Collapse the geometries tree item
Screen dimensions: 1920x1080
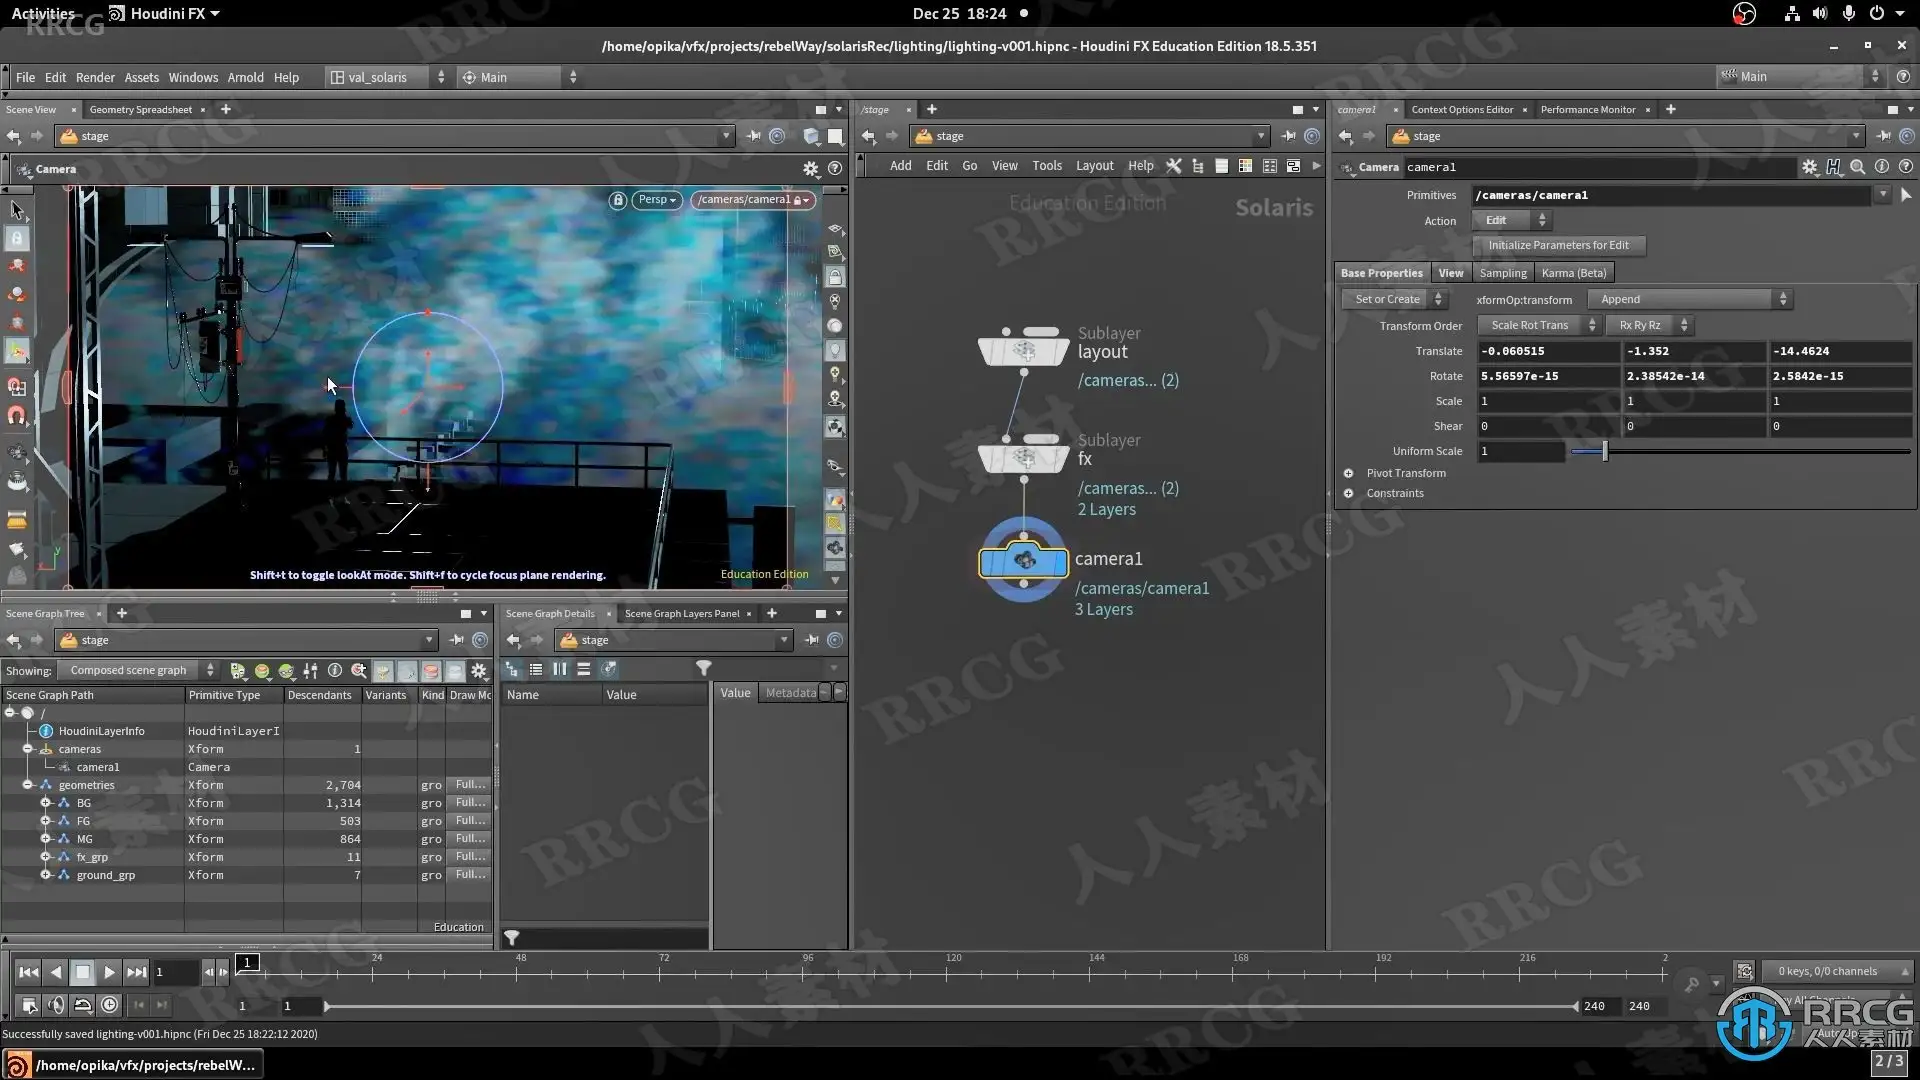(28, 785)
